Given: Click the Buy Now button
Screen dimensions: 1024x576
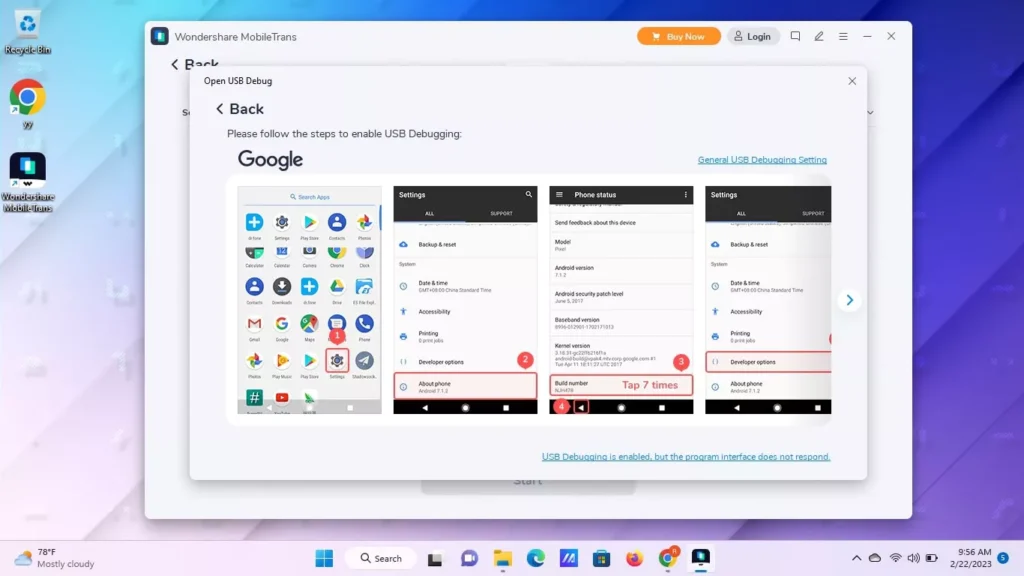Looking at the screenshot, I should pyautogui.click(x=678, y=35).
